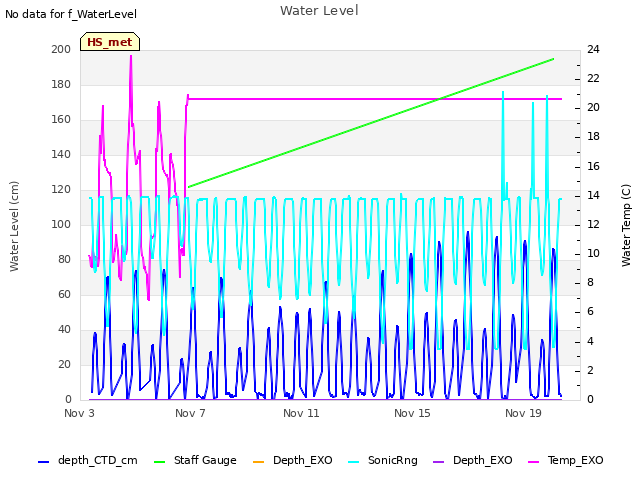Click the 24 value on right axis
Image resolution: width=640 pixels, height=480 pixels.
point(593,49)
